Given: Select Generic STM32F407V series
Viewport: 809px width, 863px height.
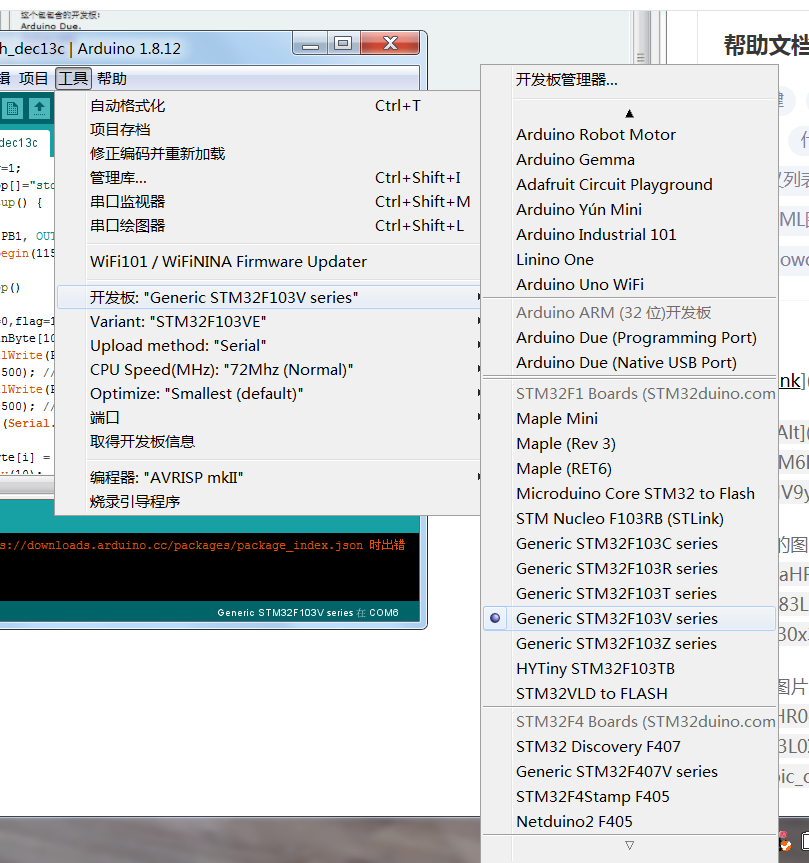Looking at the screenshot, I should (x=629, y=772).
